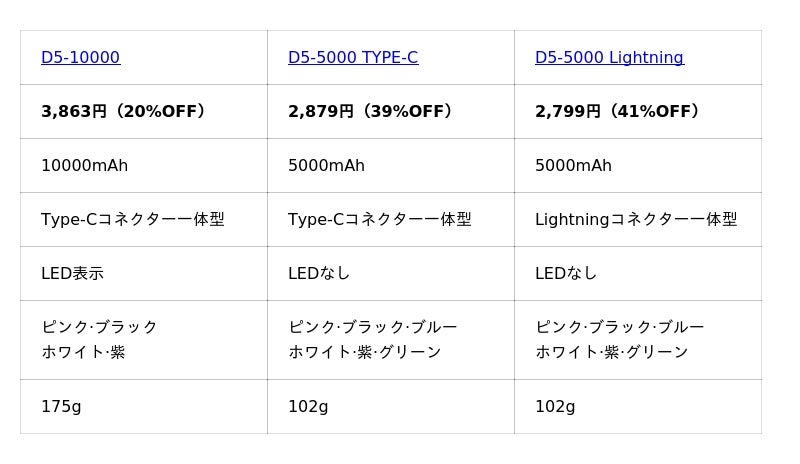The height and width of the screenshot is (464, 800).
Task: Select LEDなし in the D5-5000 TYPE-C column
Action: pyautogui.click(x=319, y=274)
